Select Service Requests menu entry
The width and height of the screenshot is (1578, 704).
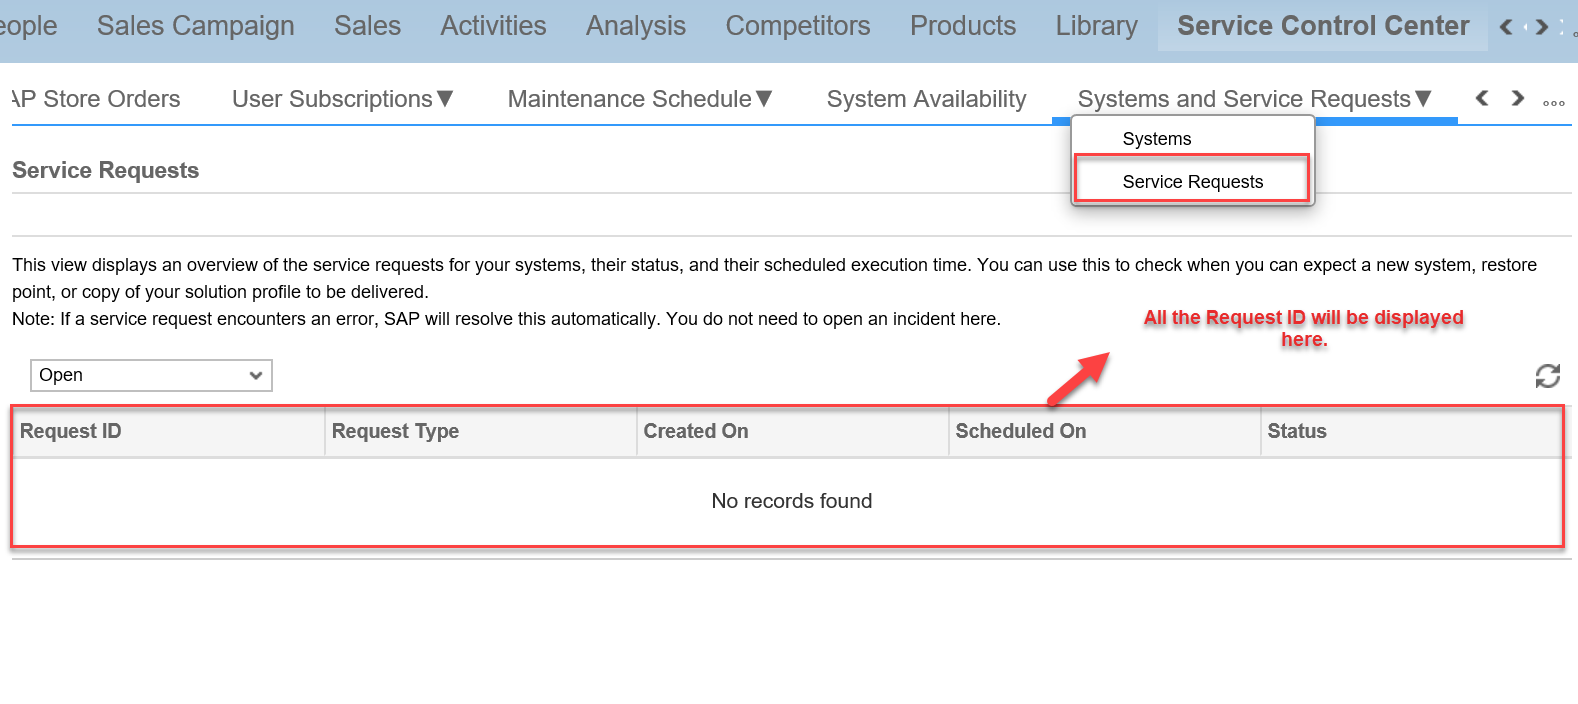(1192, 181)
